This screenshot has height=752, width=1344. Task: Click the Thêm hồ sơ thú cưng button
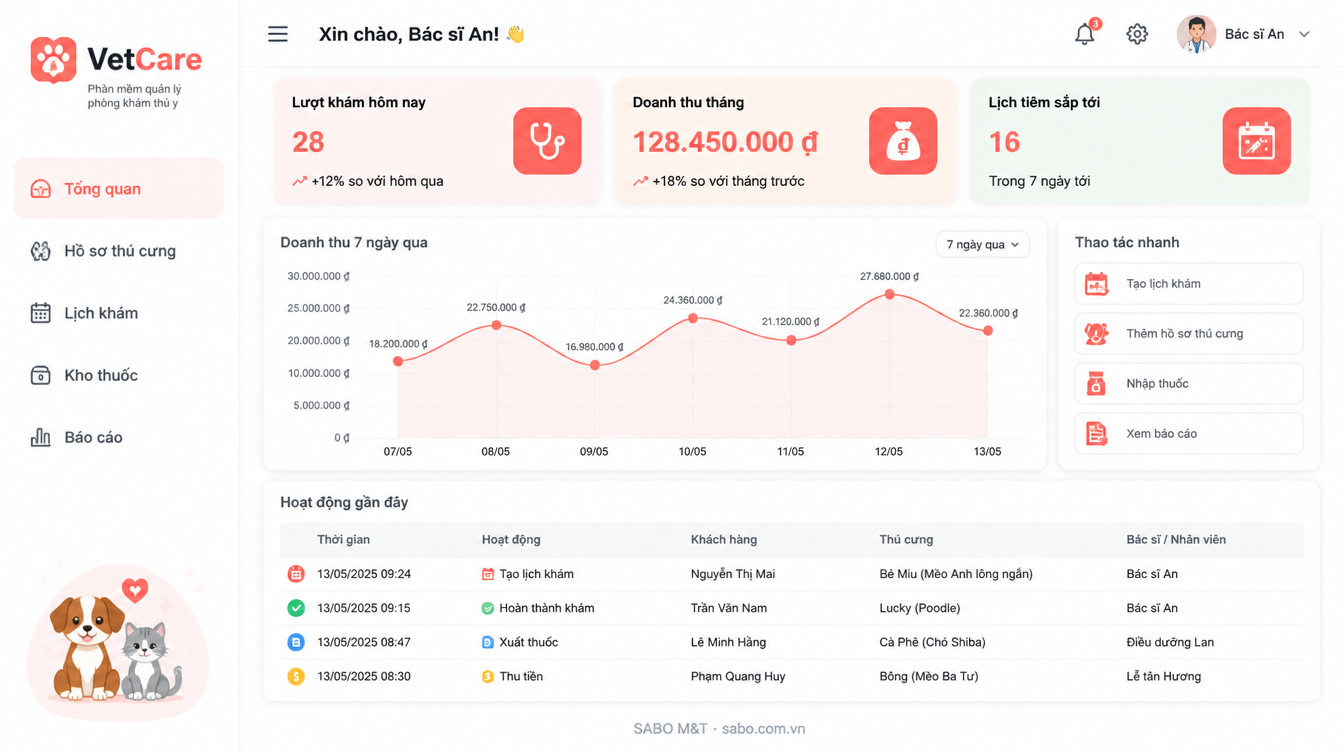pos(1189,334)
